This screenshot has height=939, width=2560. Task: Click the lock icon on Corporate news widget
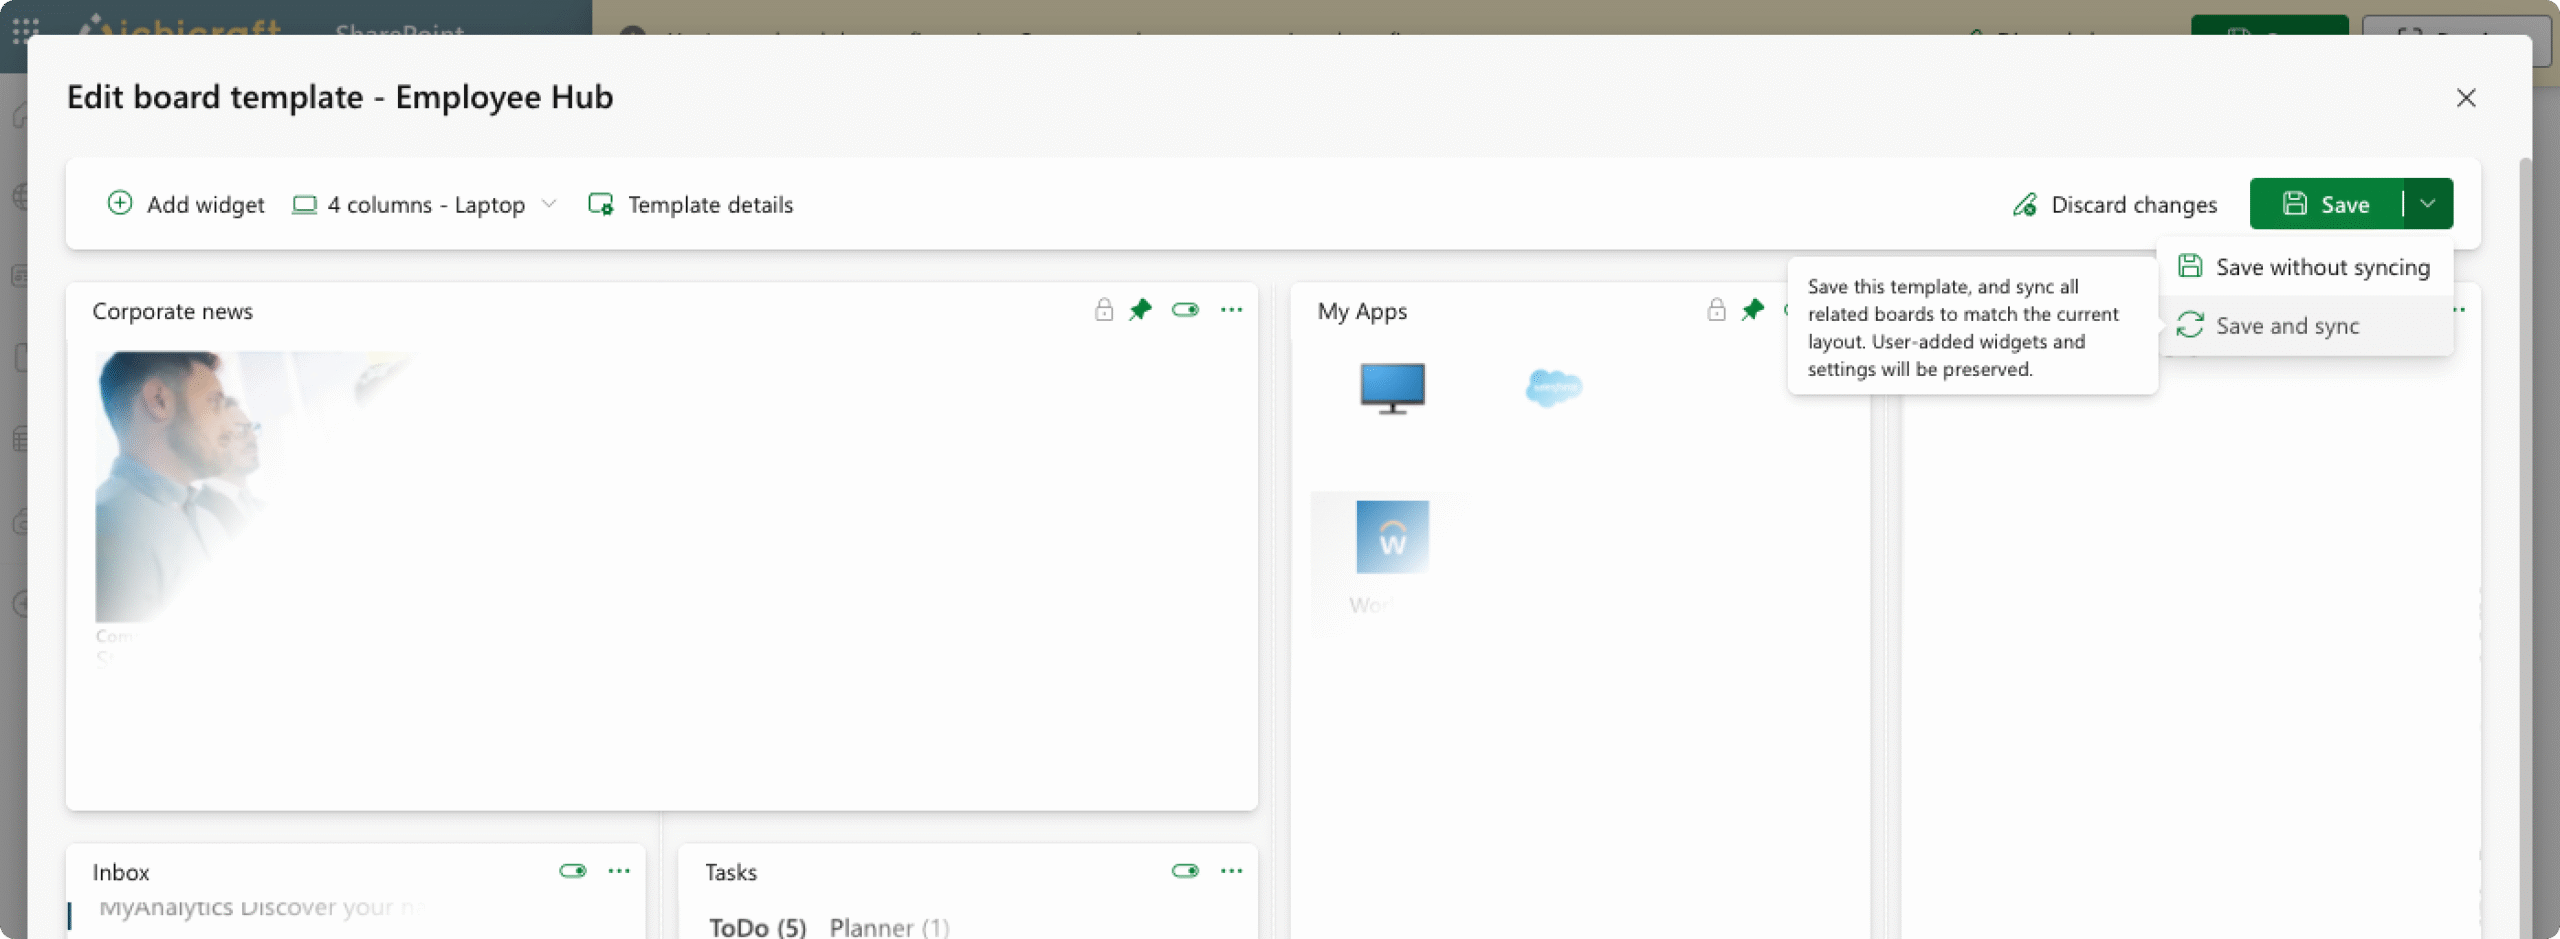click(1103, 310)
